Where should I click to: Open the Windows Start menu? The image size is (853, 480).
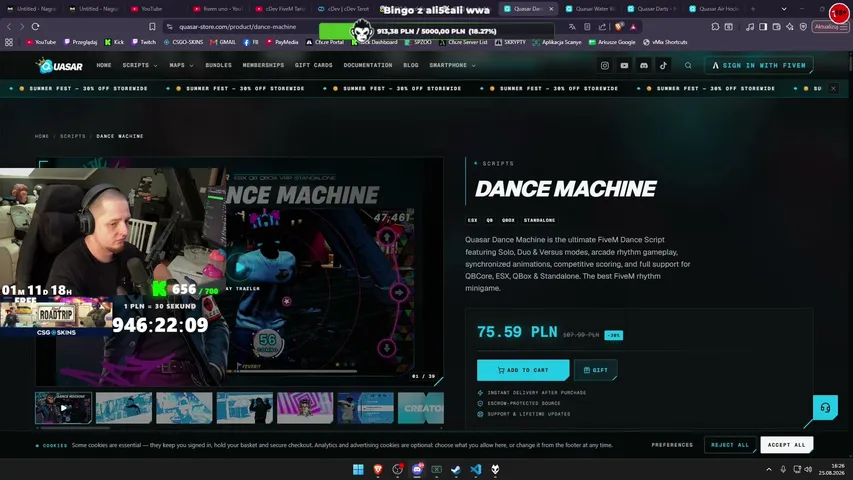click(x=358, y=469)
